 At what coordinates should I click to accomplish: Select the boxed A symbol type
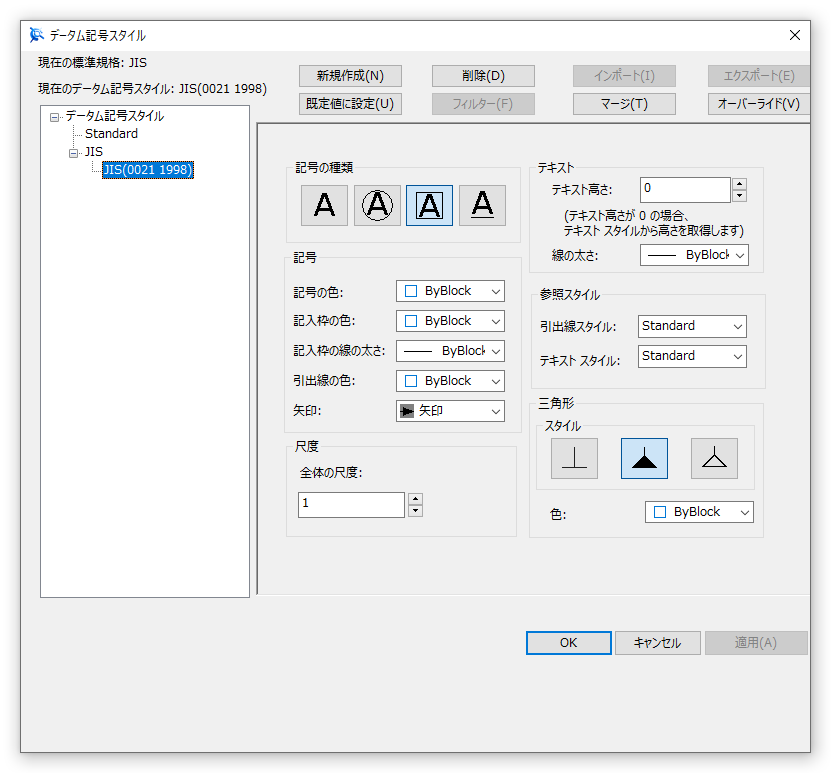coord(429,205)
